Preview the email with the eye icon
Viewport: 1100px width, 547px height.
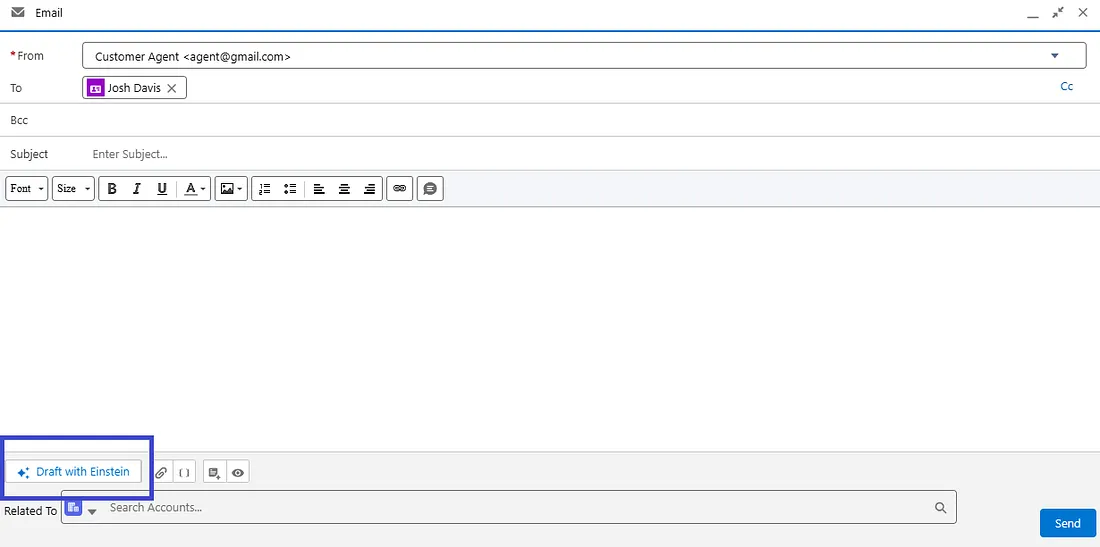[238, 473]
